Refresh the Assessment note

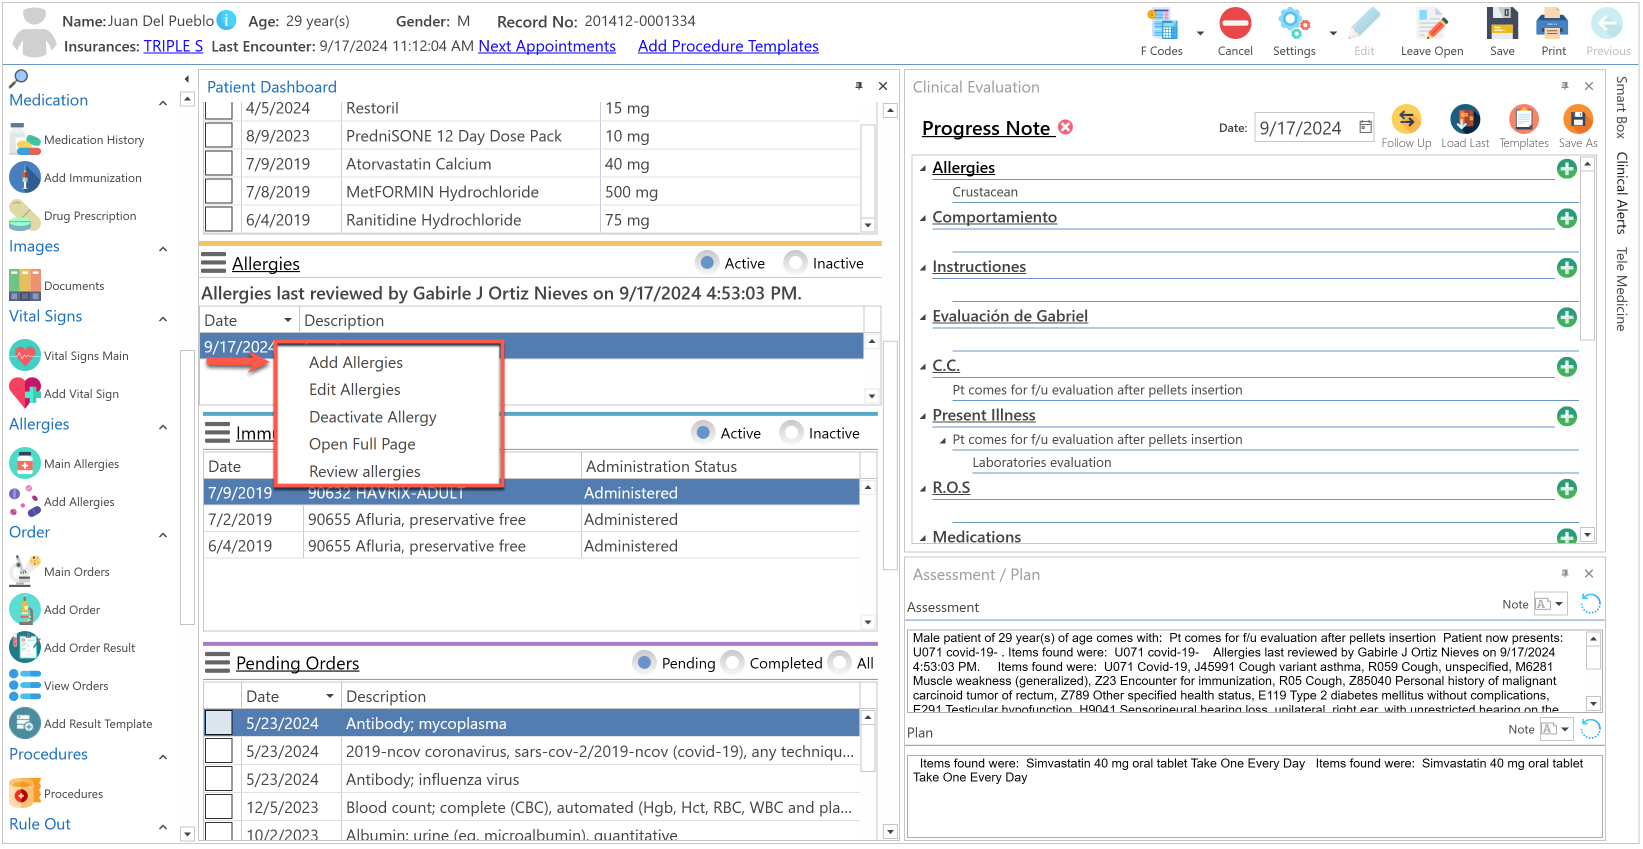click(1591, 603)
